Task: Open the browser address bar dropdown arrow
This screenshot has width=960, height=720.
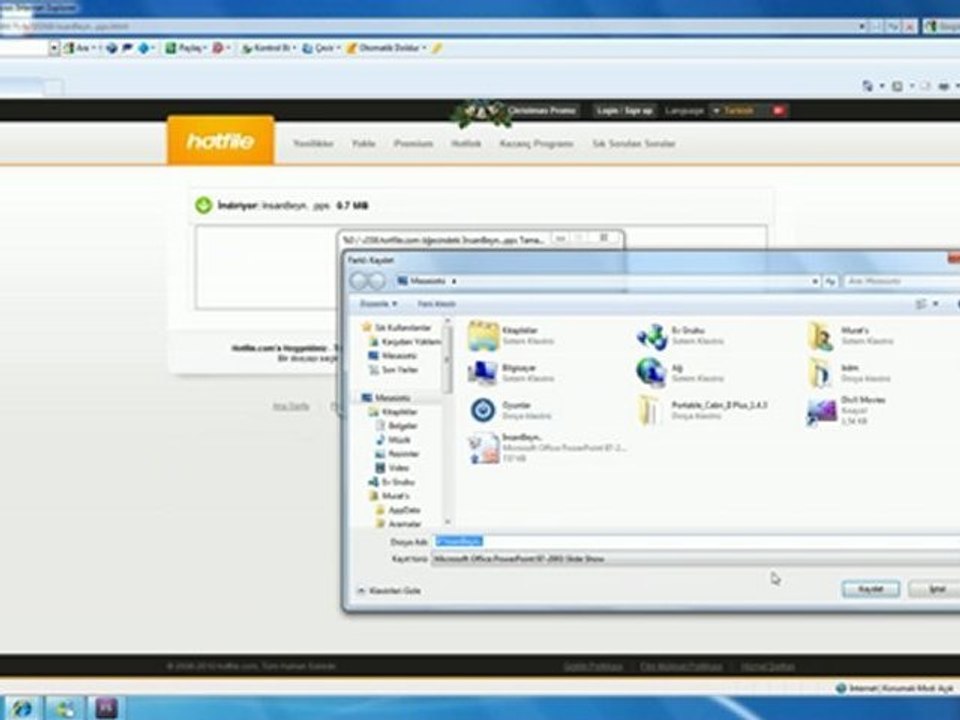Action: click(x=861, y=26)
